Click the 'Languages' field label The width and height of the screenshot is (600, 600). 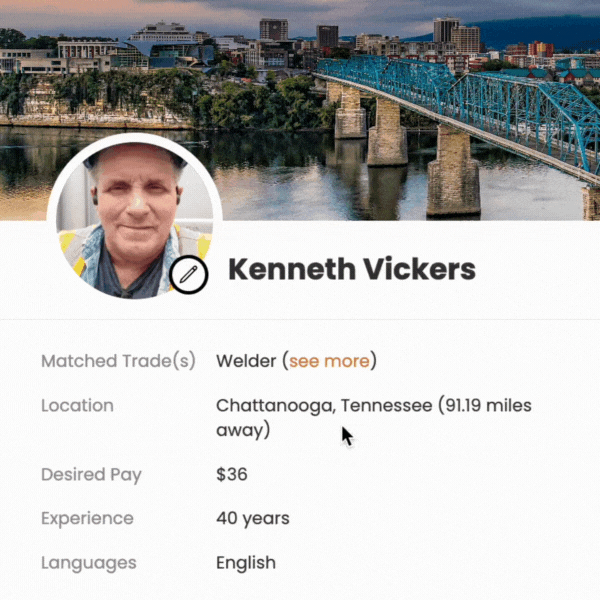89,563
